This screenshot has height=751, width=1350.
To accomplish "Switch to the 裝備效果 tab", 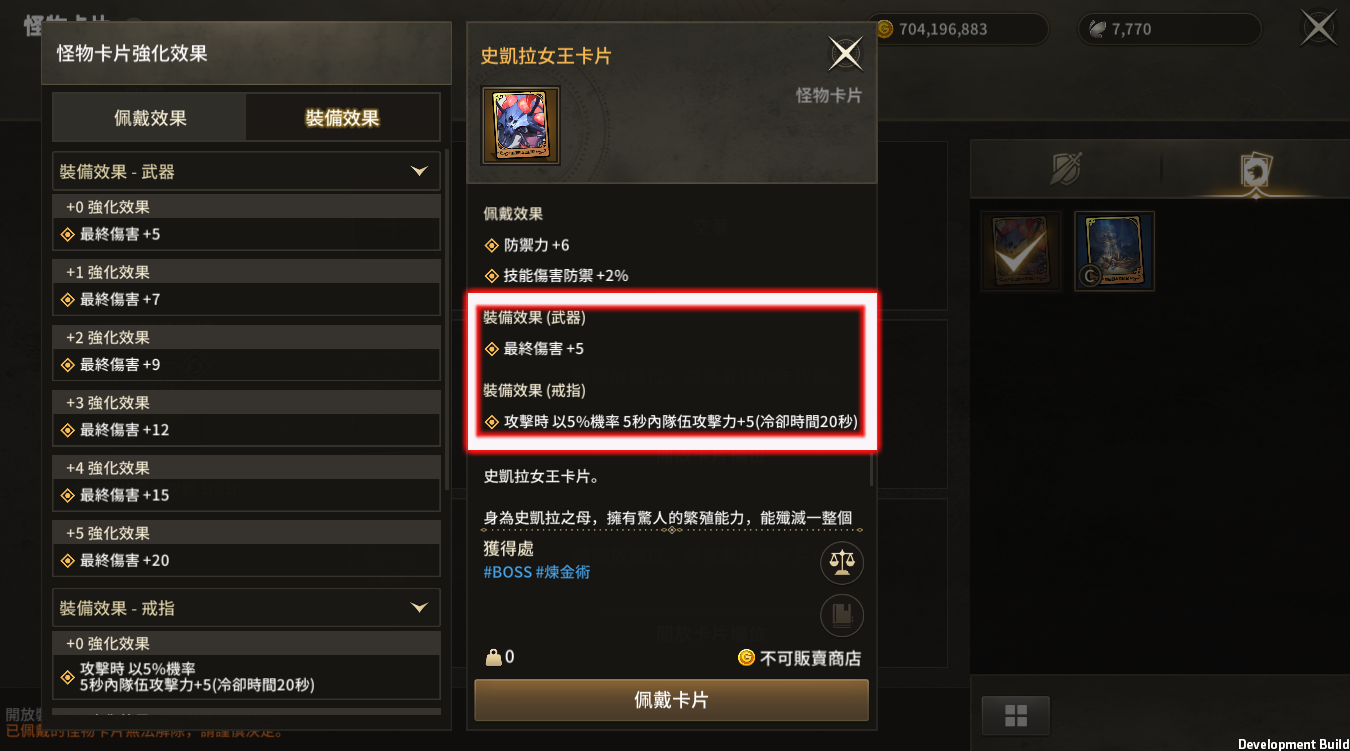I will pos(343,118).
